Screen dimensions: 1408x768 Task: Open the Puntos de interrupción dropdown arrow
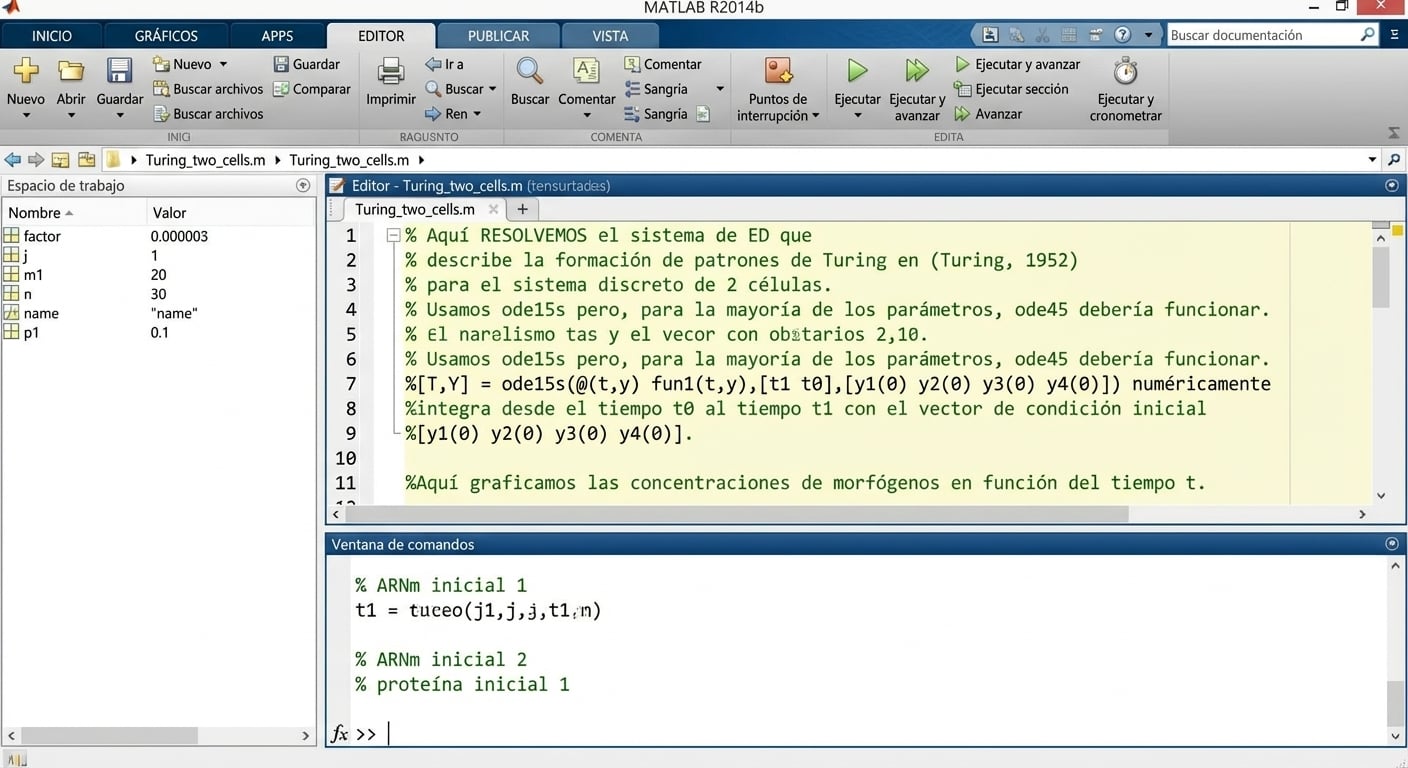pos(815,116)
